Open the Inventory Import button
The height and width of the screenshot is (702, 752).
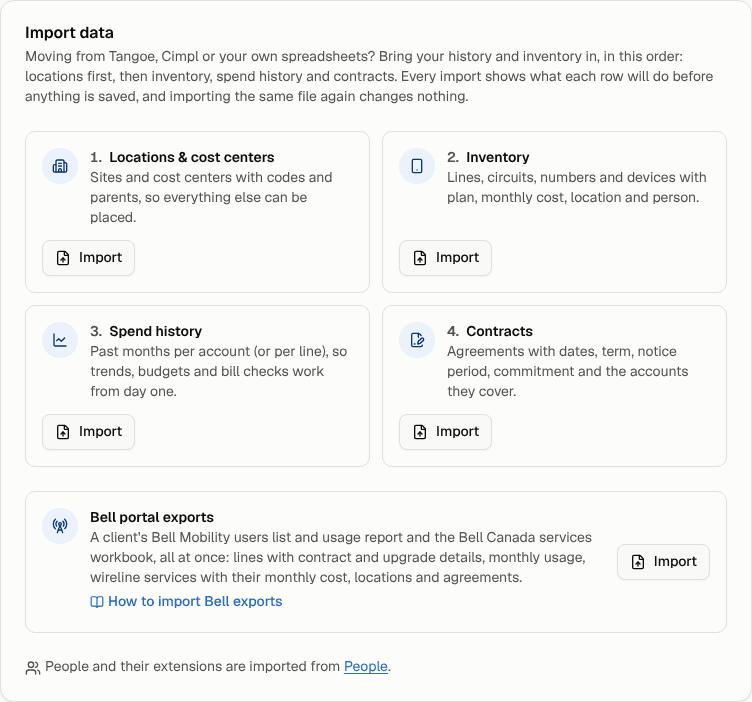coord(445,258)
